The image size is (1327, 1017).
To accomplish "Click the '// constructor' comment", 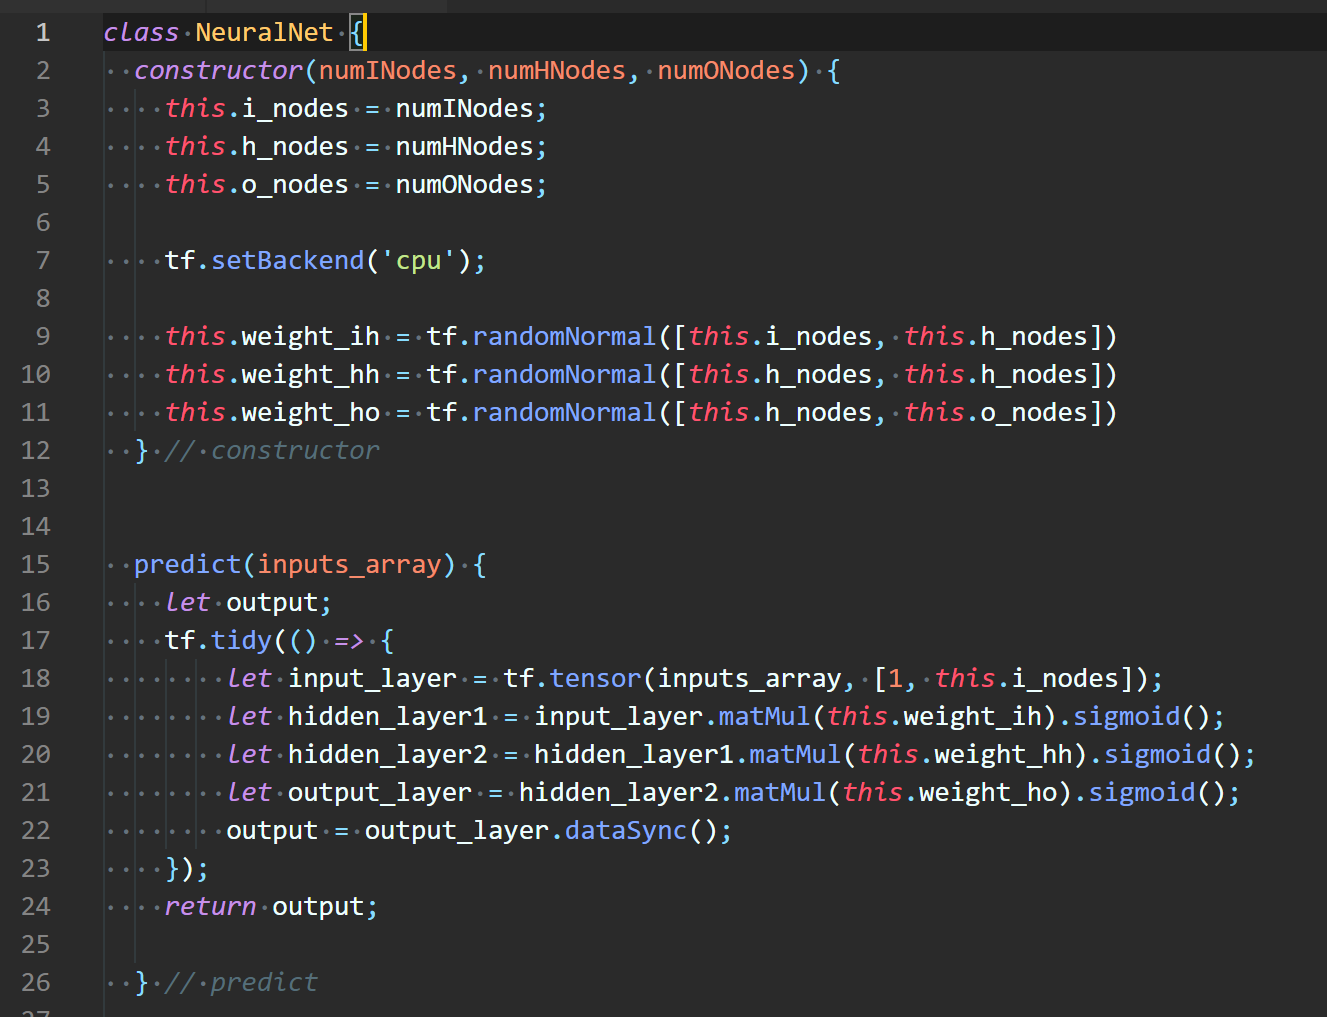I will [x=272, y=450].
